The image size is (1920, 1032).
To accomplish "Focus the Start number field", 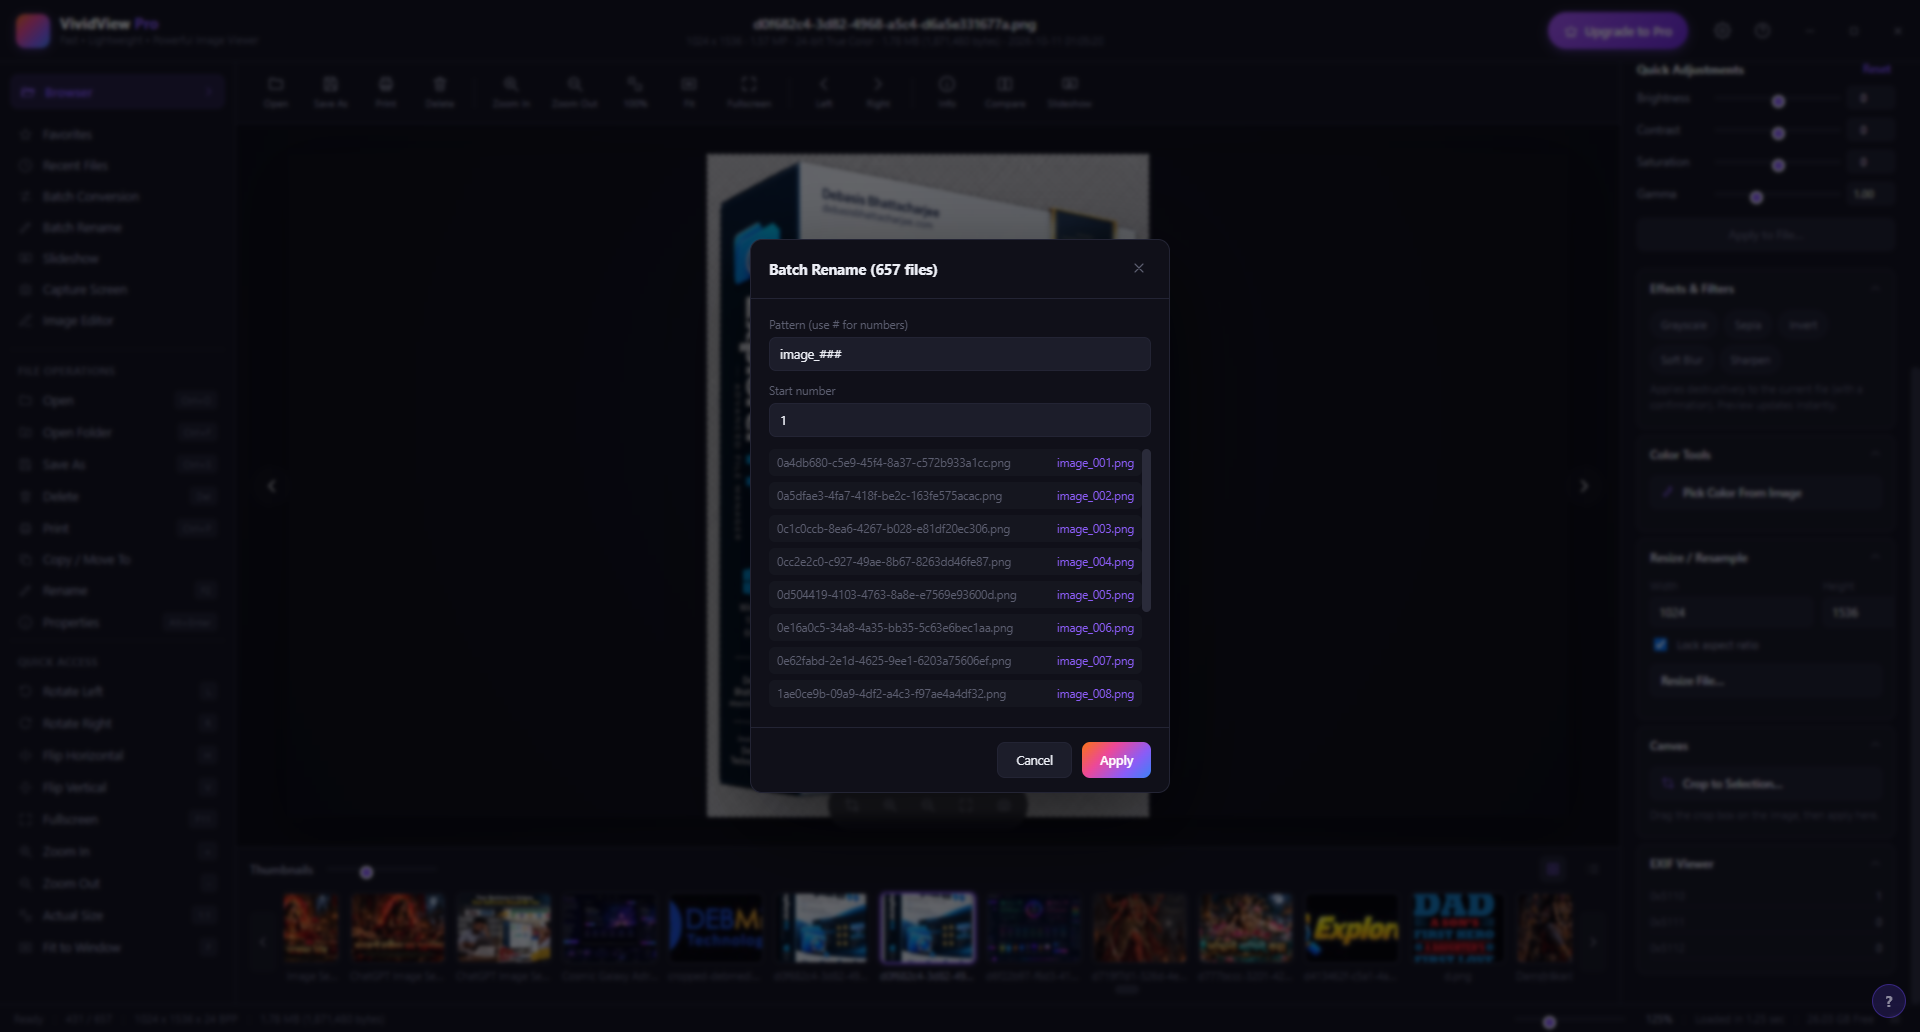I will [960, 420].
